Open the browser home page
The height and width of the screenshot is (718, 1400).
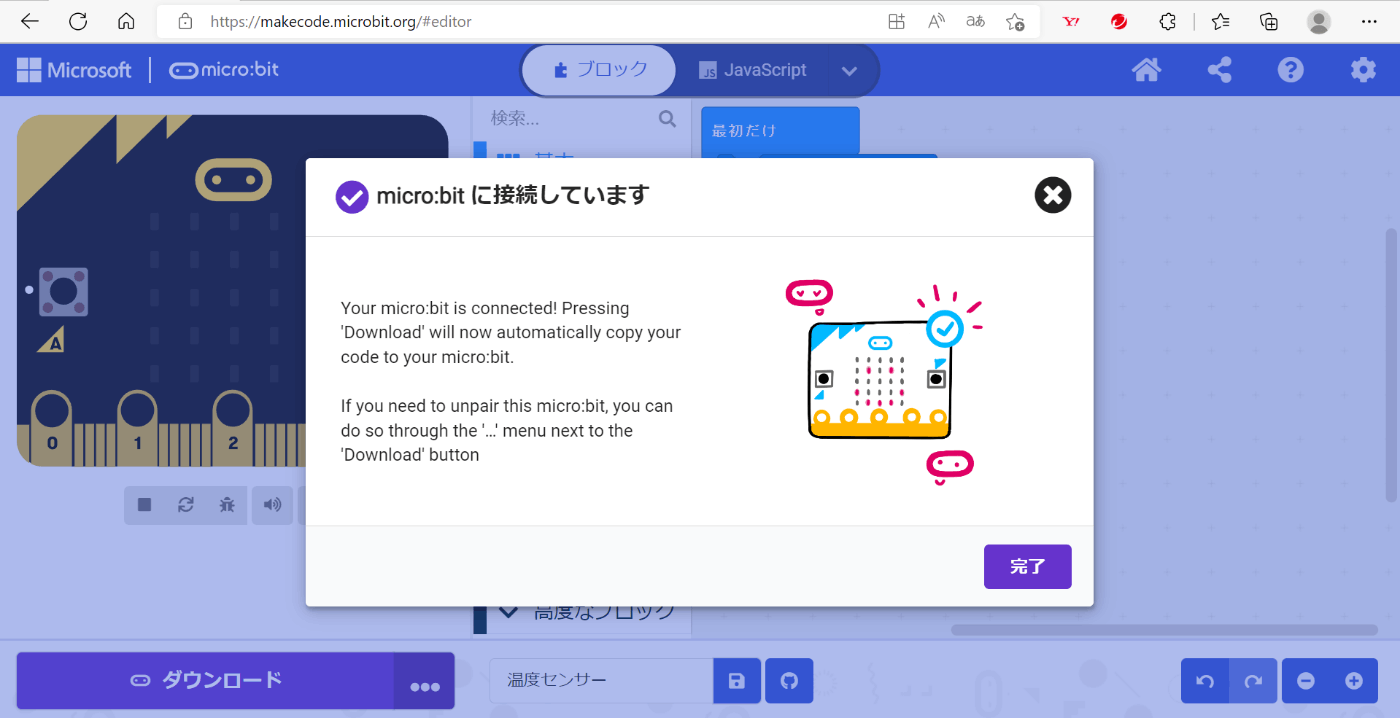126,21
